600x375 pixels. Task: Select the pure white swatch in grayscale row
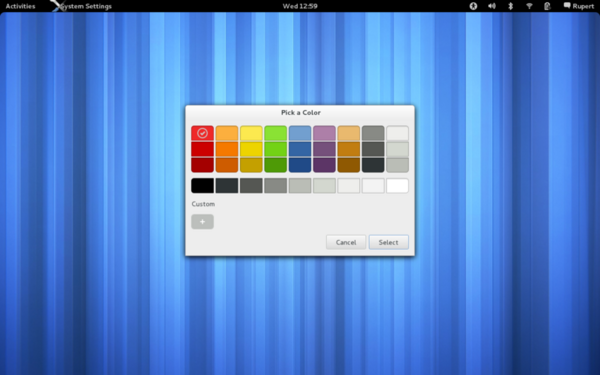(x=397, y=186)
